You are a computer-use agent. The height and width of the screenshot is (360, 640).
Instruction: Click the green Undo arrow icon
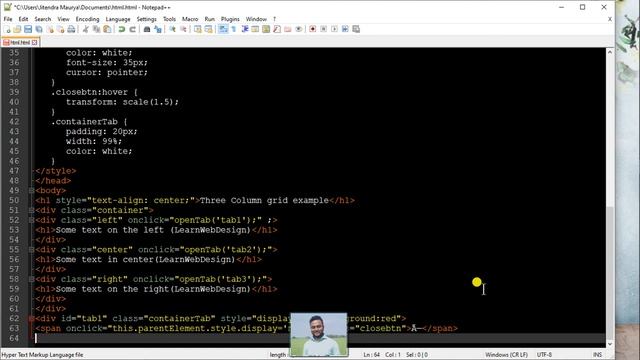[122, 29]
